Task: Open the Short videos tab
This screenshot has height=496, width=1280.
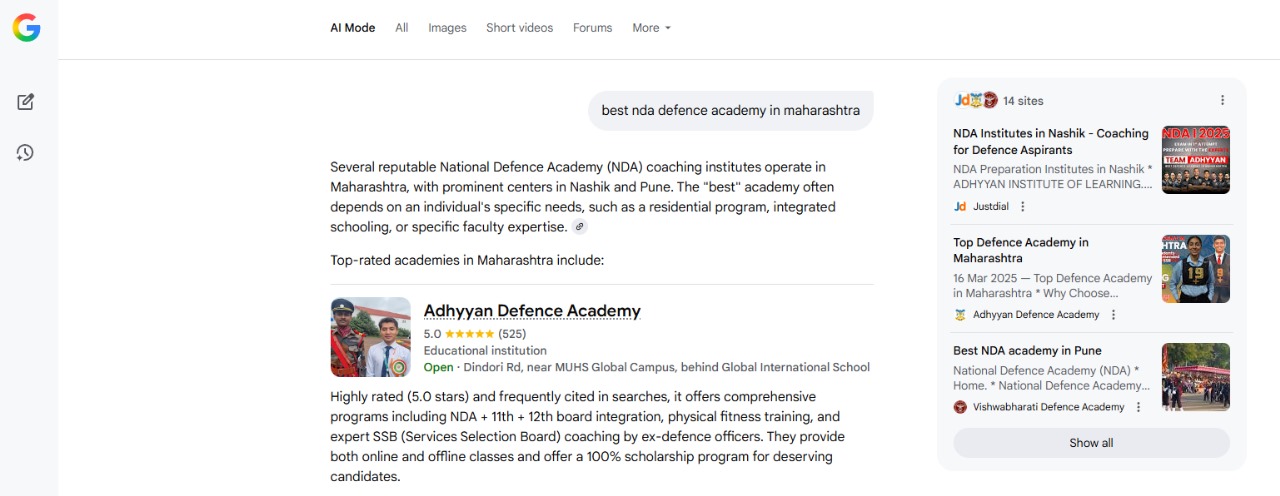Action: 519,28
